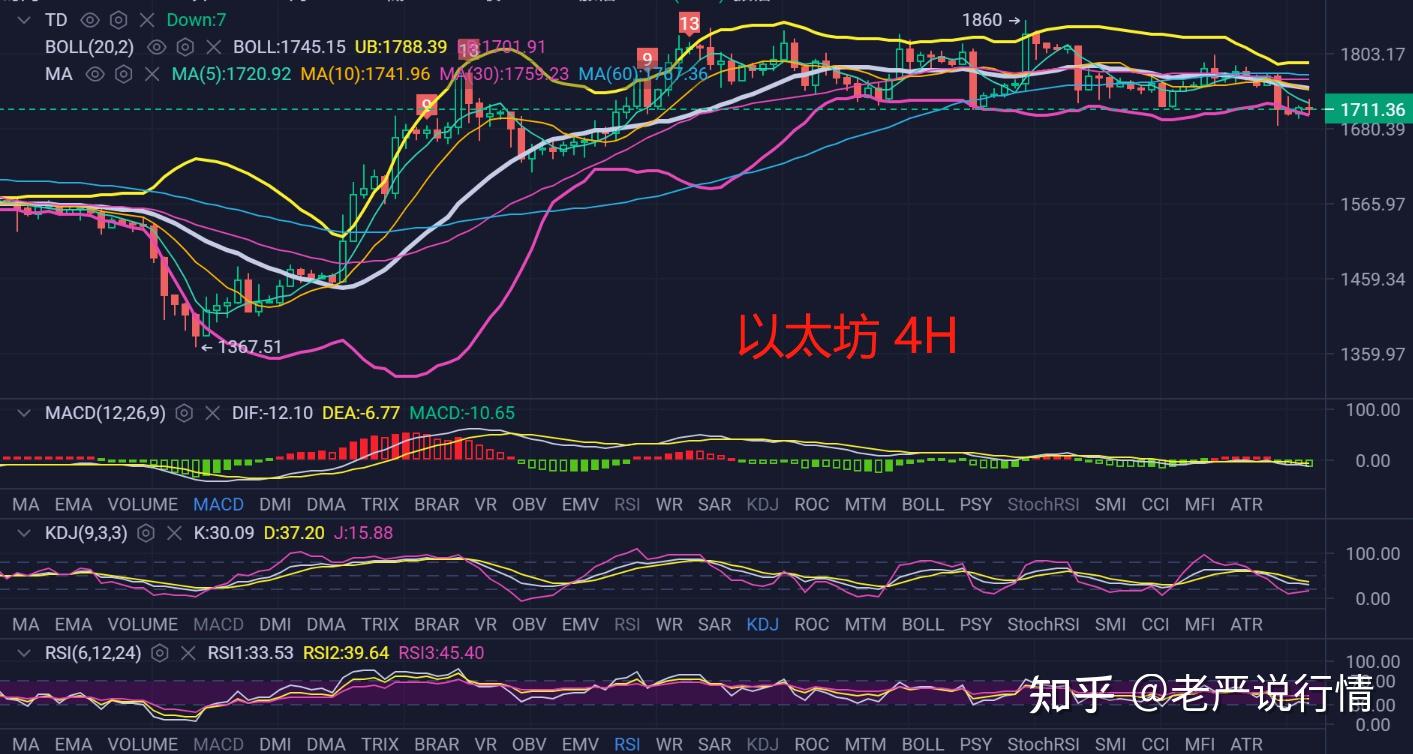Switch to TRIX in MACD pane tabs
Screen dimensions: 1413x754
pyautogui.click(x=379, y=504)
